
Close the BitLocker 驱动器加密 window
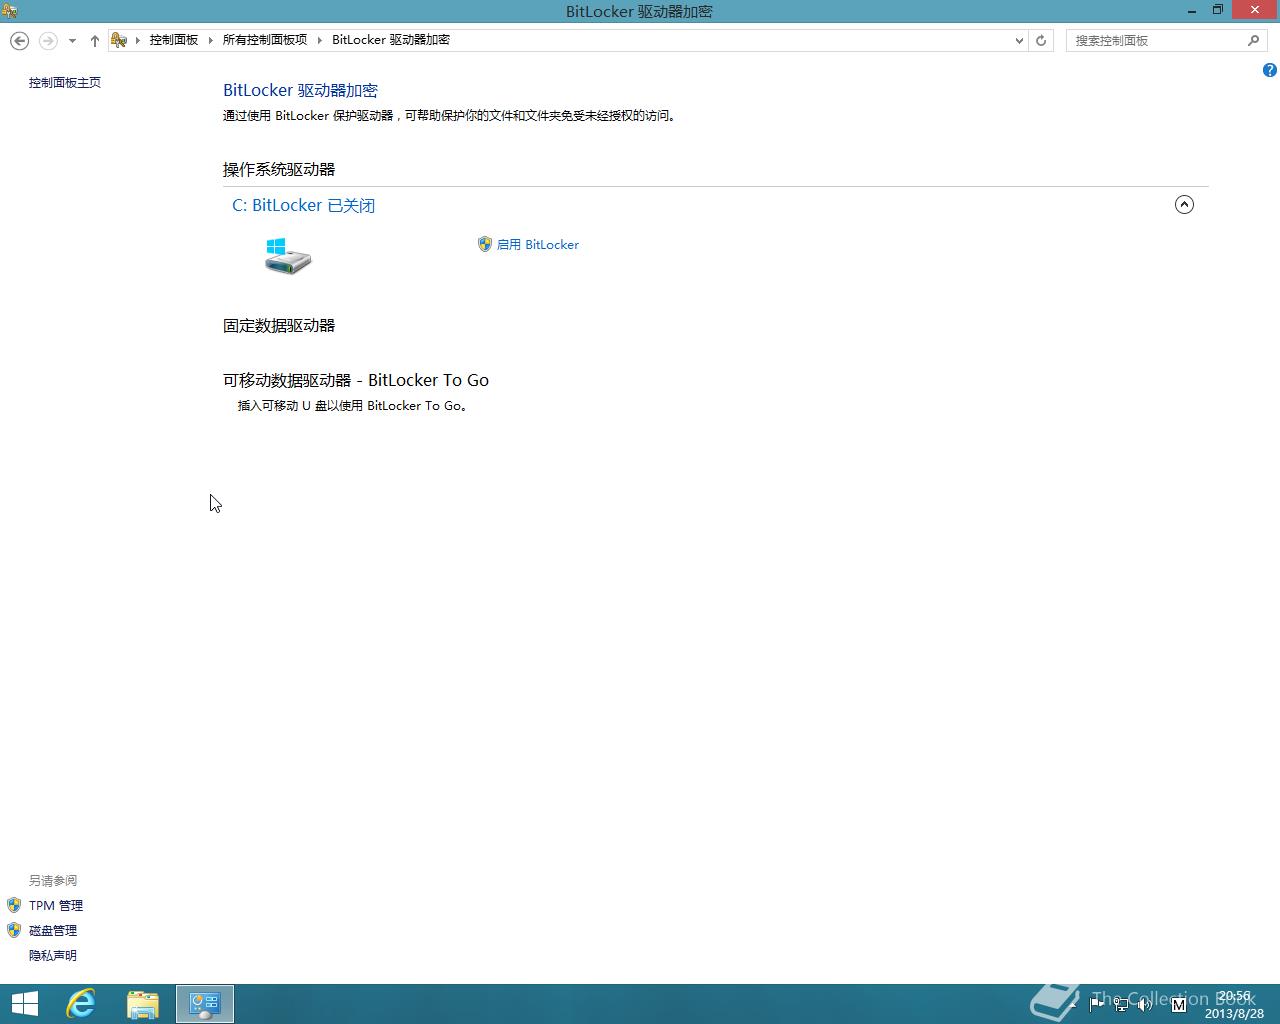1255,11
